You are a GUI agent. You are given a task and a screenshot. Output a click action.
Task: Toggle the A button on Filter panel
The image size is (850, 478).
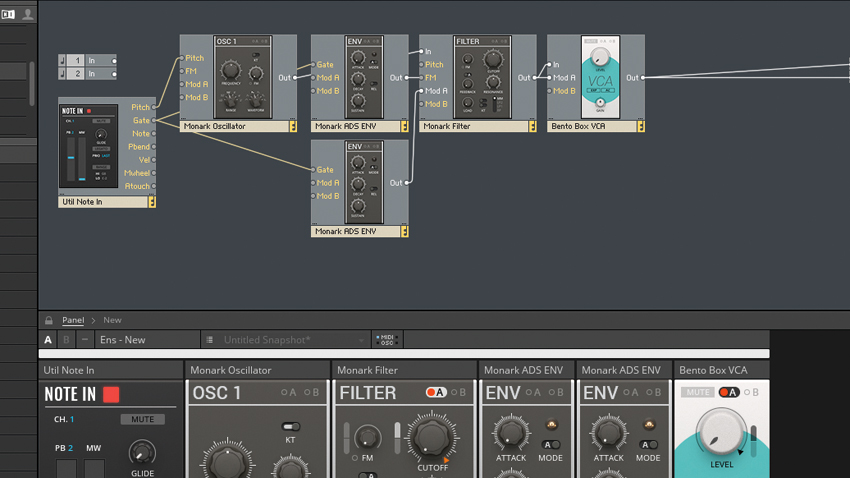pyautogui.click(x=436, y=393)
